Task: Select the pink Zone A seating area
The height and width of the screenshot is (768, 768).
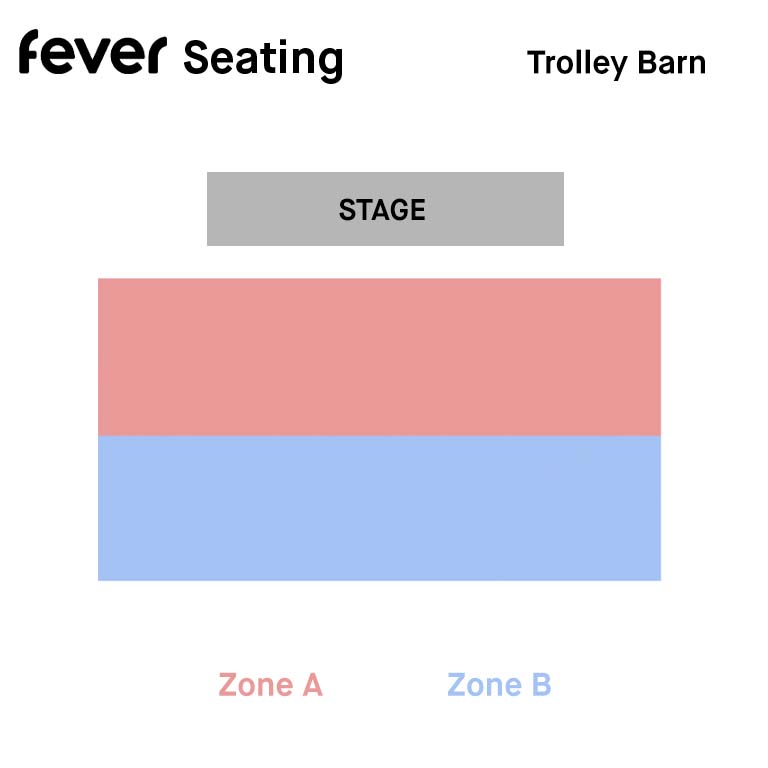Action: tap(379, 357)
